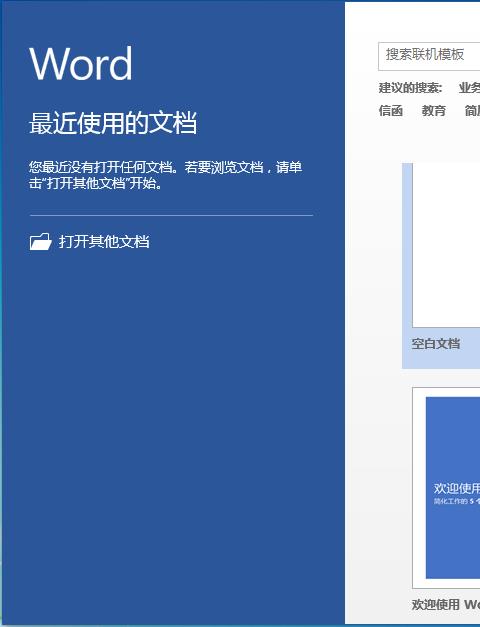Open other documents via 打开其他文档 link
The height and width of the screenshot is (627, 480).
(x=104, y=242)
